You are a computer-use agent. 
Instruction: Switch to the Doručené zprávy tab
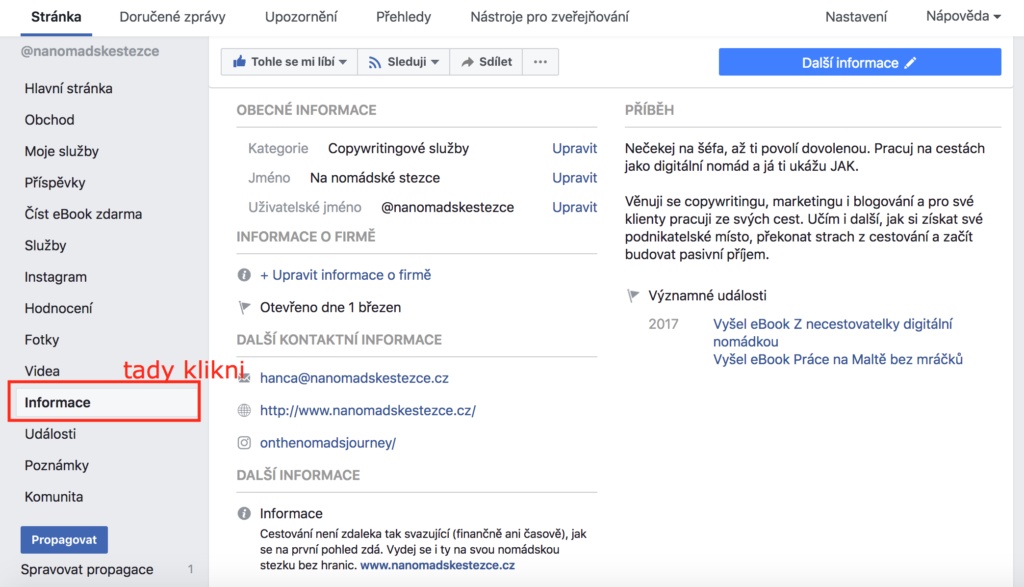172,17
